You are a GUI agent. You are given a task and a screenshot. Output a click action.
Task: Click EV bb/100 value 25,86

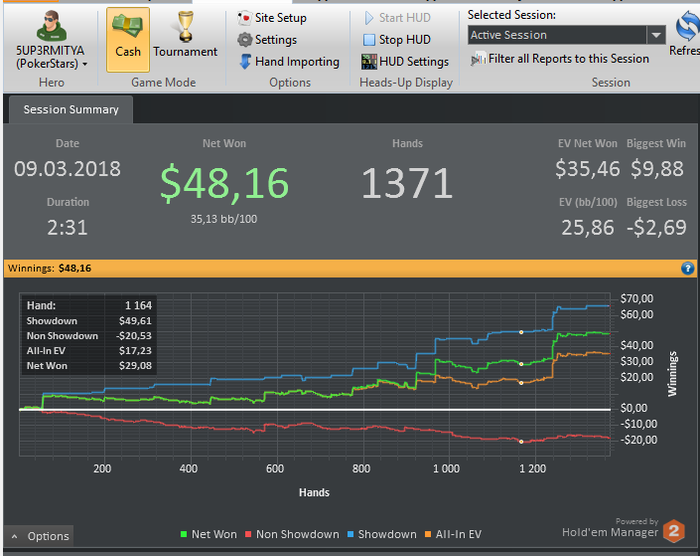pyautogui.click(x=588, y=228)
